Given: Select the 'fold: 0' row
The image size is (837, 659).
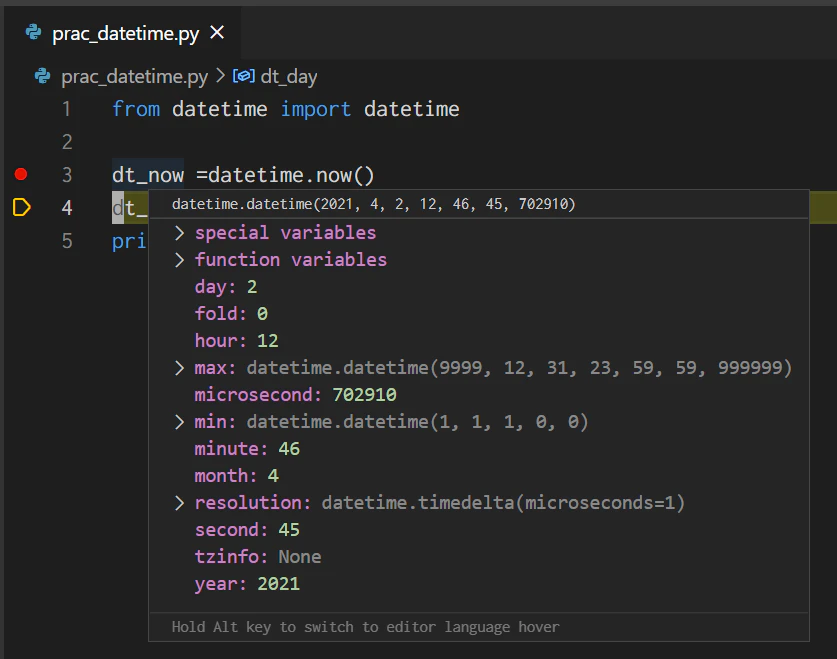Looking at the screenshot, I should 479,314.
